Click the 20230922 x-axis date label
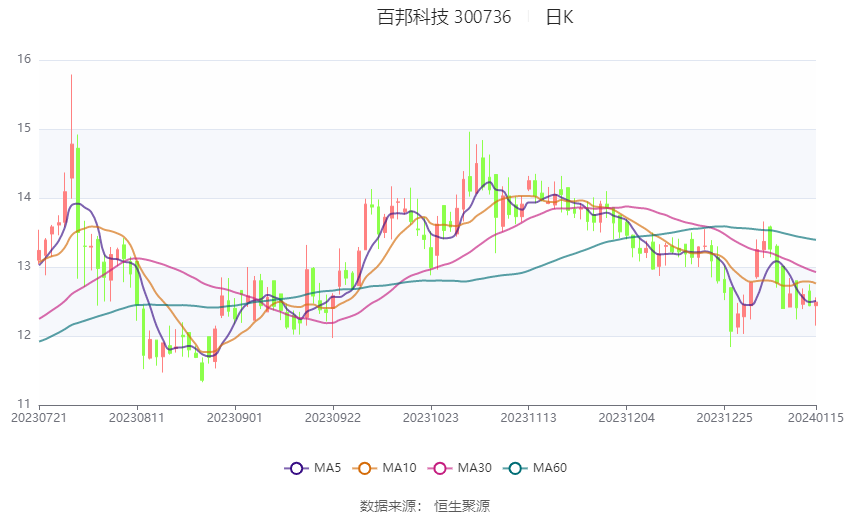This screenshot has height=518, width=850. 333,418
